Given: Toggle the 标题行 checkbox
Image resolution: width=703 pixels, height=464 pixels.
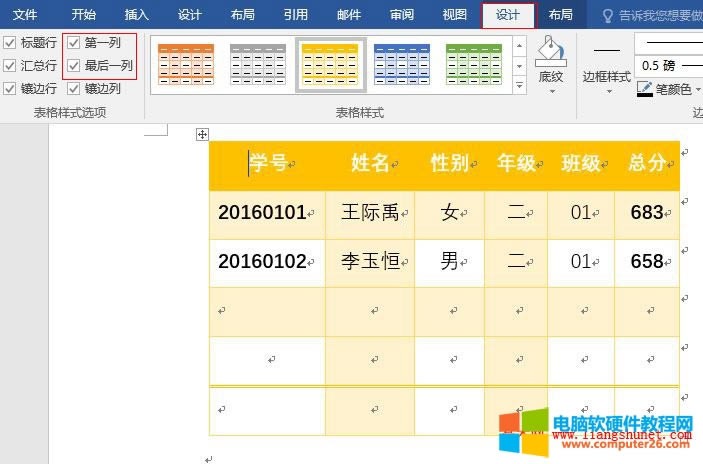Looking at the screenshot, I should coord(9,43).
